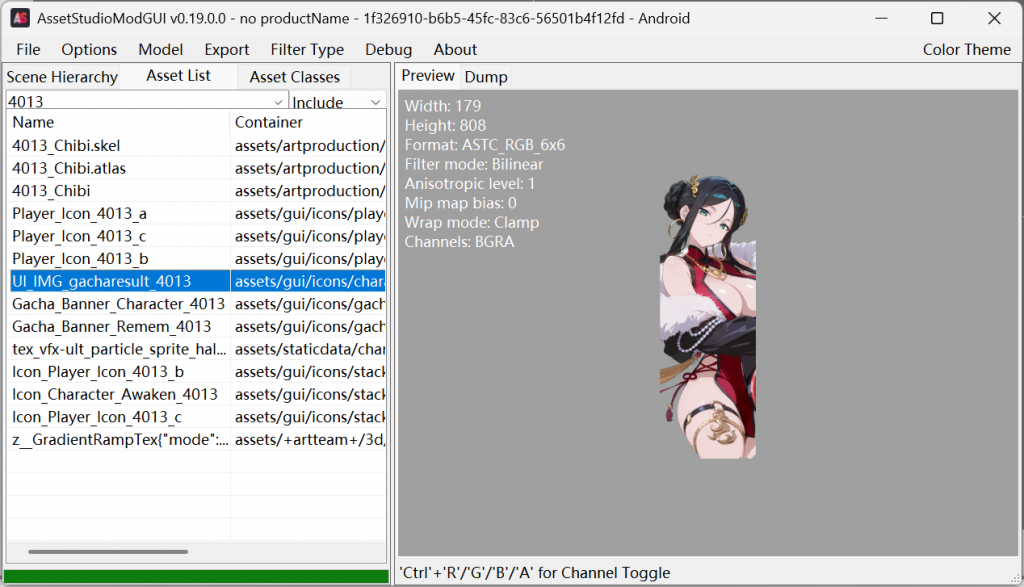Switch to the Asset List tab
The height and width of the screenshot is (587, 1024).
(x=178, y=76)
